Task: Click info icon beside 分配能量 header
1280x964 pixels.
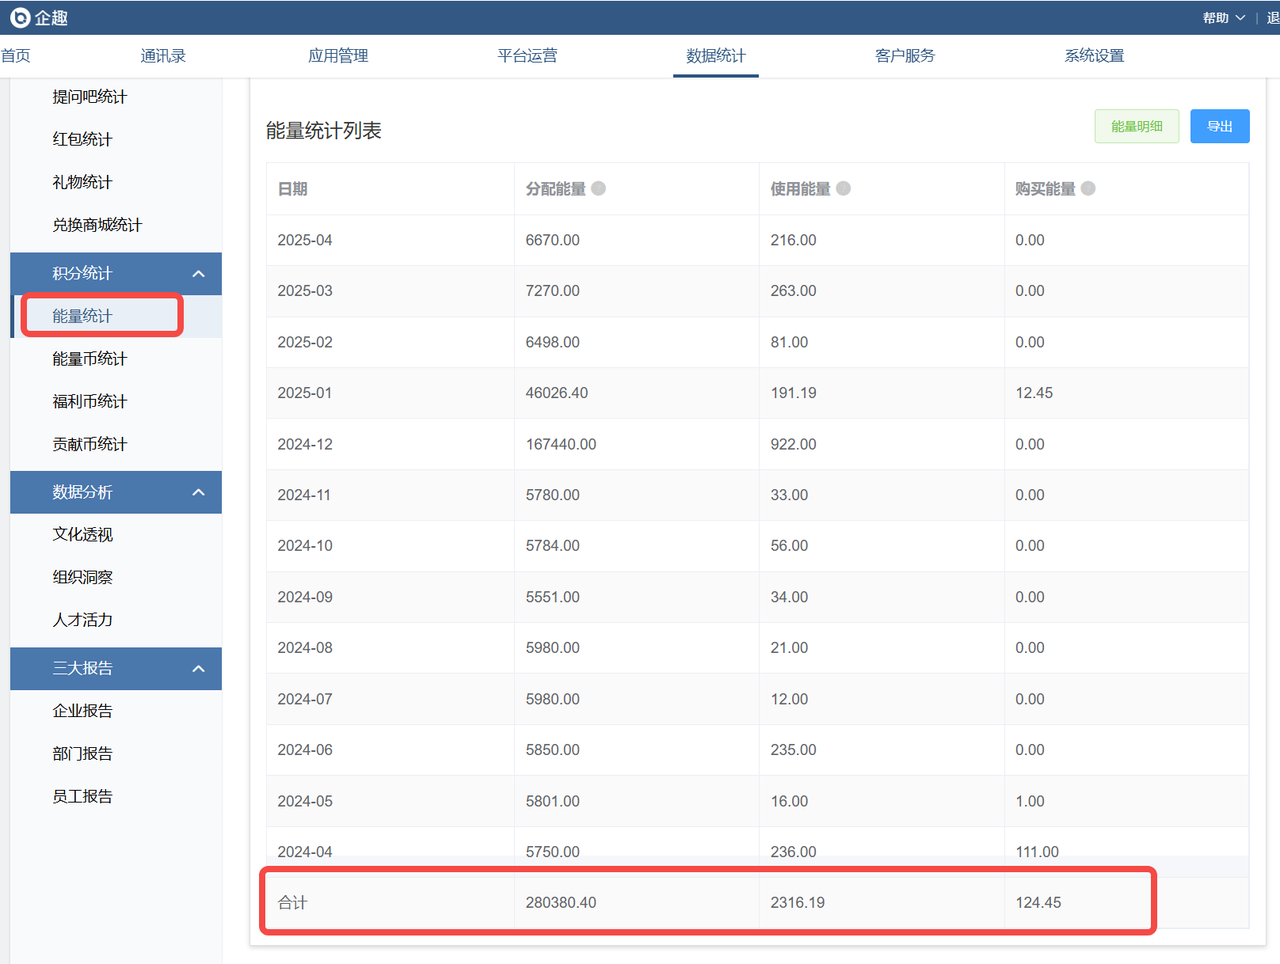Action: coord(598,188)
